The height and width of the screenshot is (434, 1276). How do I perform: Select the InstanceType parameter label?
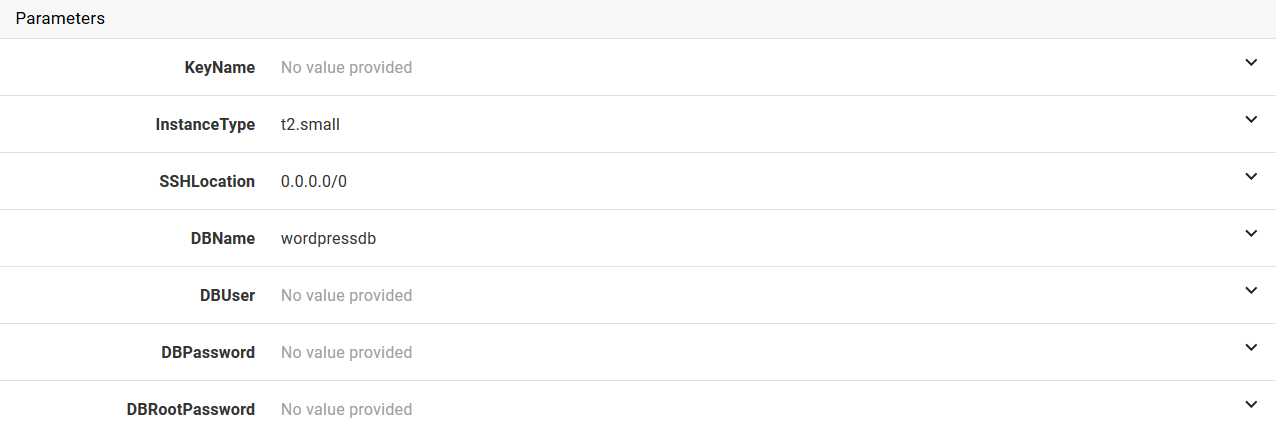205,125
